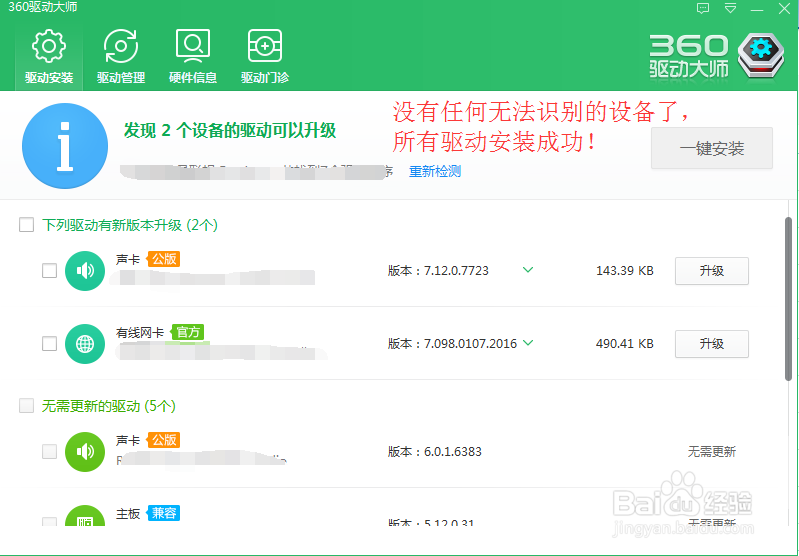Screen dimensions: 799x556
Task: Click 升级 for the 有线网卡 driver
Action: (x=712, y=343)
